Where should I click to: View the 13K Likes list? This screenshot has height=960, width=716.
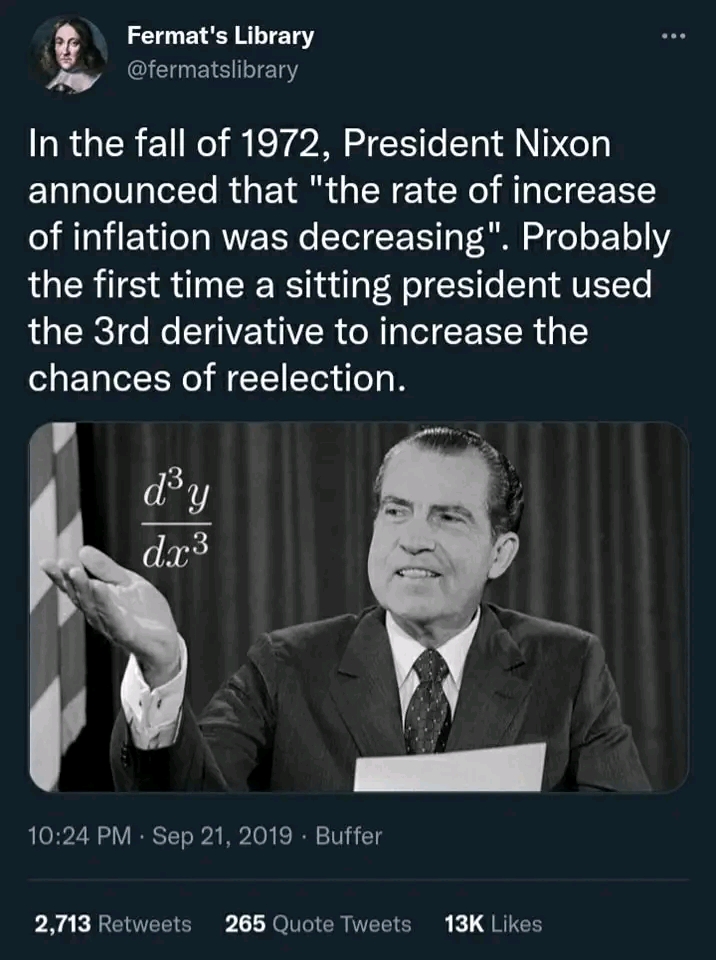pyautogui.click(x=492, y=924)
